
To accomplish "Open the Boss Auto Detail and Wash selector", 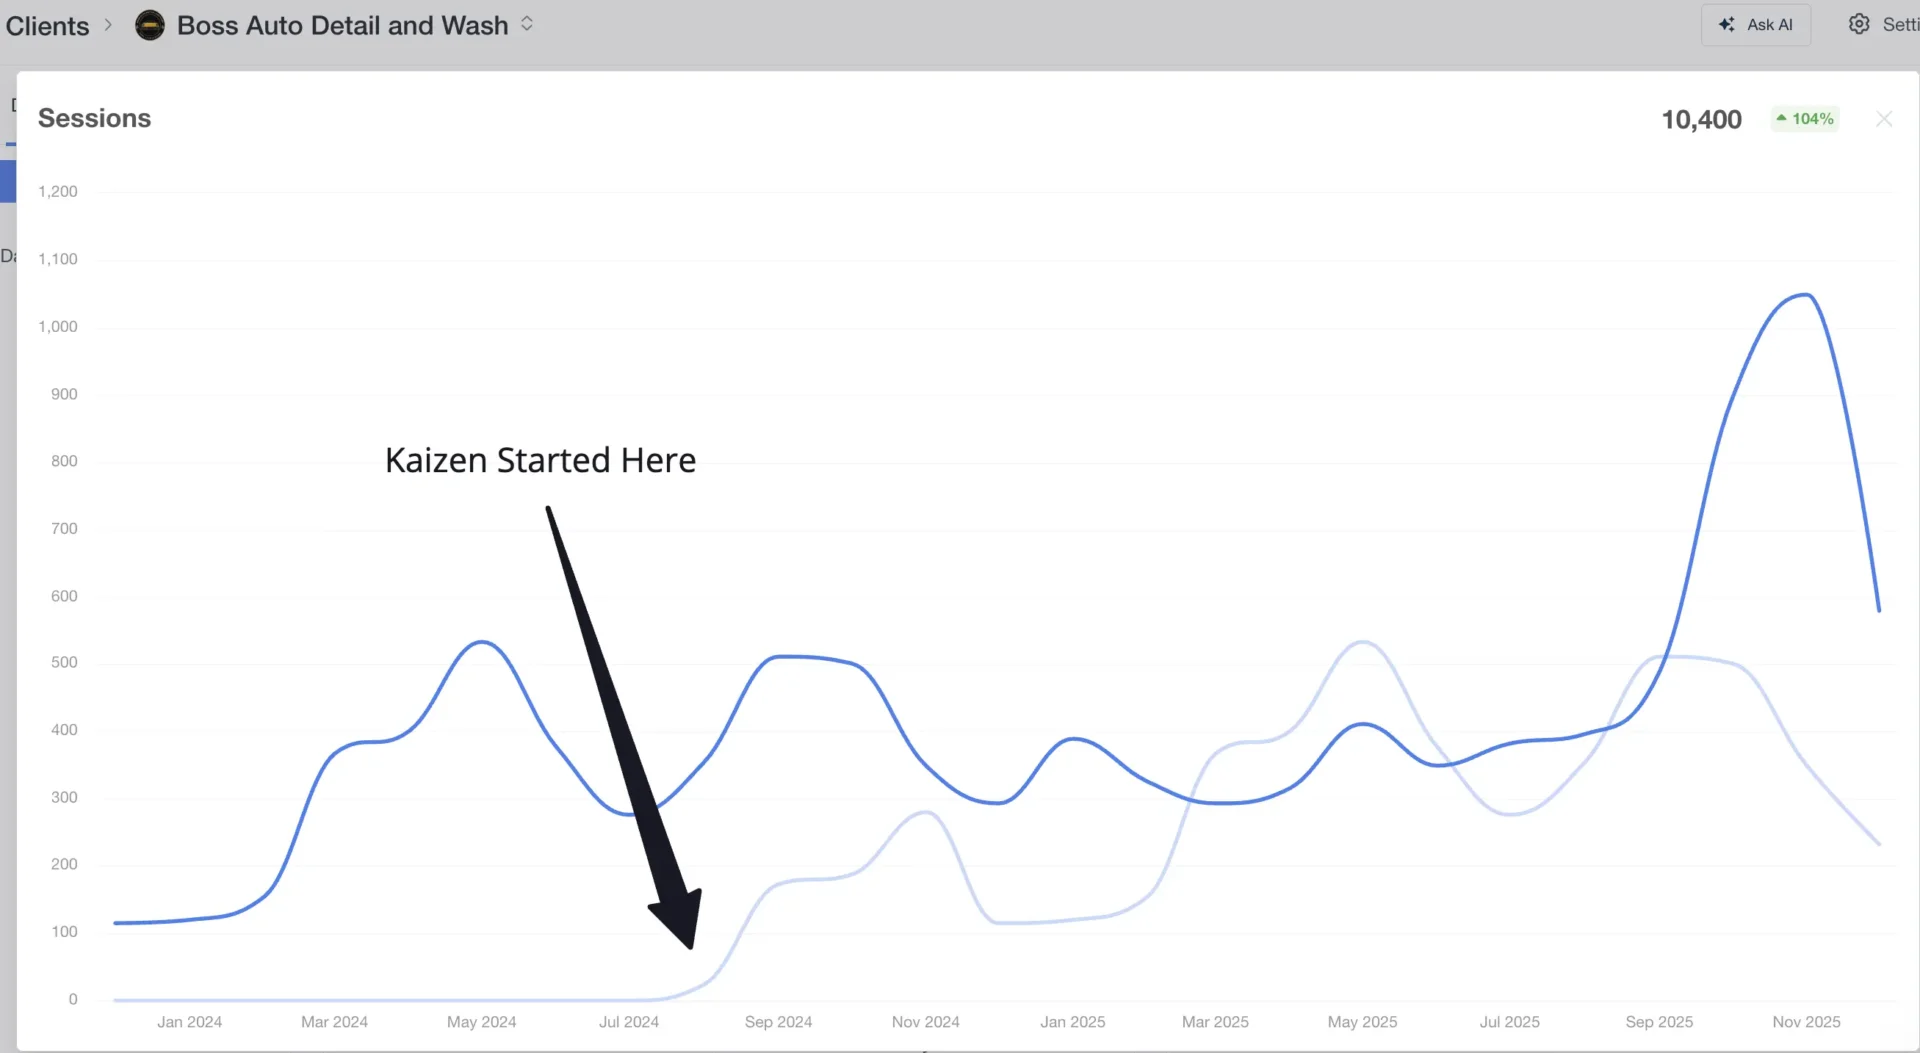I will coord(342,25).
